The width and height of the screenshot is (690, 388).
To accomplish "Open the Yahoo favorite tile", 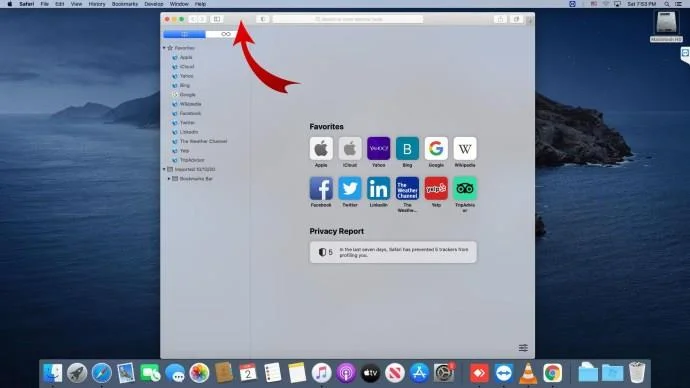I will pos(378,148).
